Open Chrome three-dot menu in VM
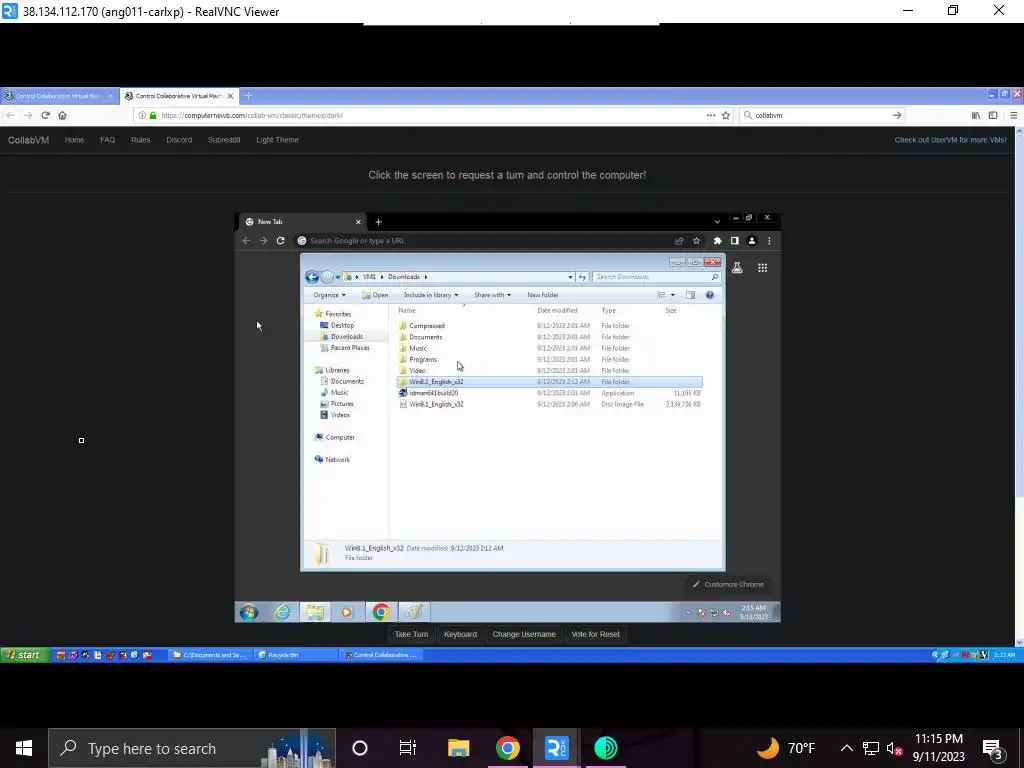The height and width of the screenshot is (768, 1024). (769, 241)
